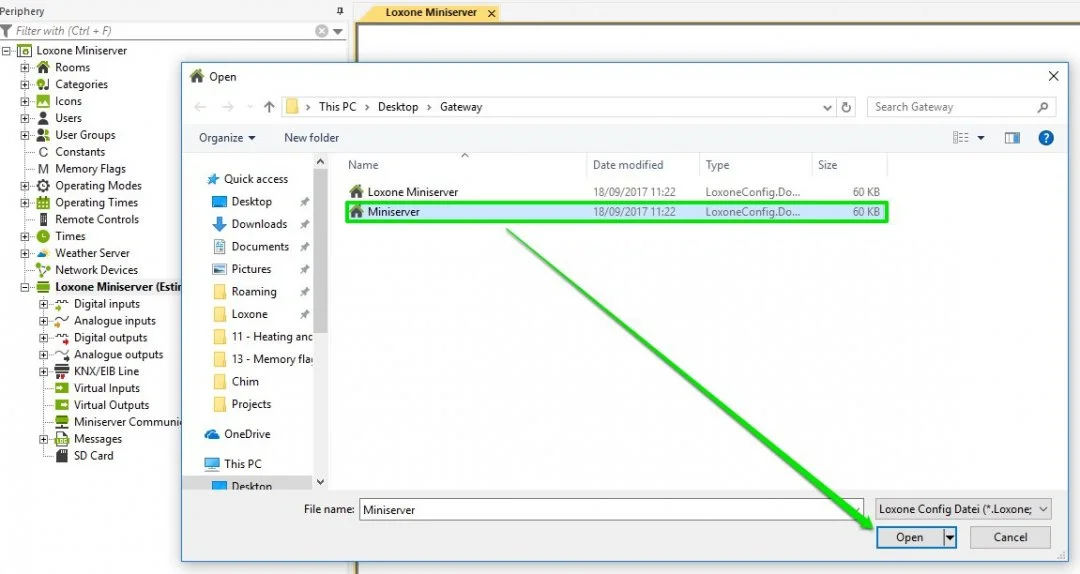The width and height of the screenshot is (1080, 574).
Task: Open the Organize dropdown menu
Action: (x=227, y=138)
